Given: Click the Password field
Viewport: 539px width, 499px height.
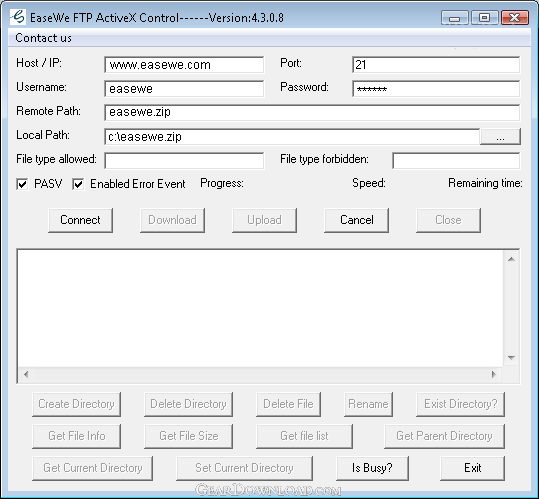Looking at the screenshot, I should coord(436,89).
